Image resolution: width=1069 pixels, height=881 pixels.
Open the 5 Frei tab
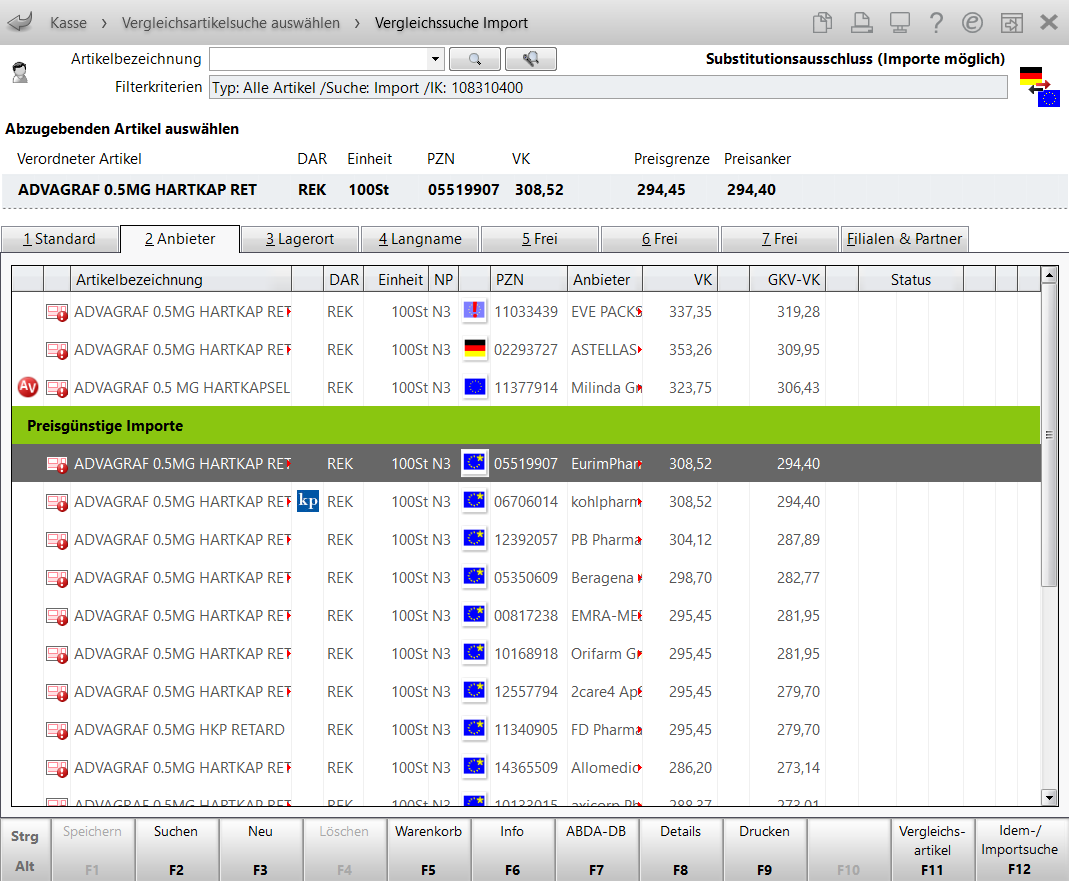[x=540, y=239]
